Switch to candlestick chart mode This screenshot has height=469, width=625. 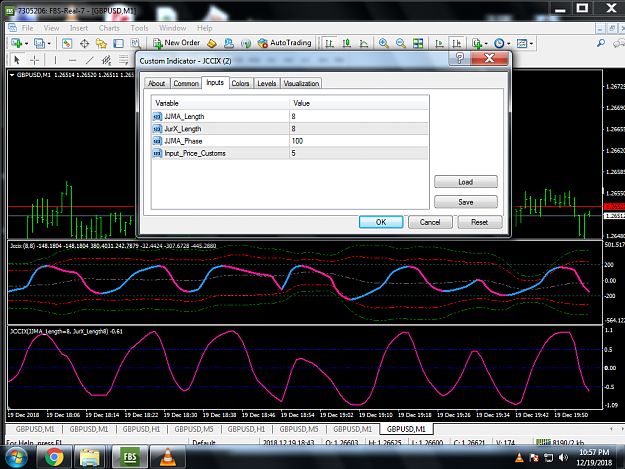(346, 43)
